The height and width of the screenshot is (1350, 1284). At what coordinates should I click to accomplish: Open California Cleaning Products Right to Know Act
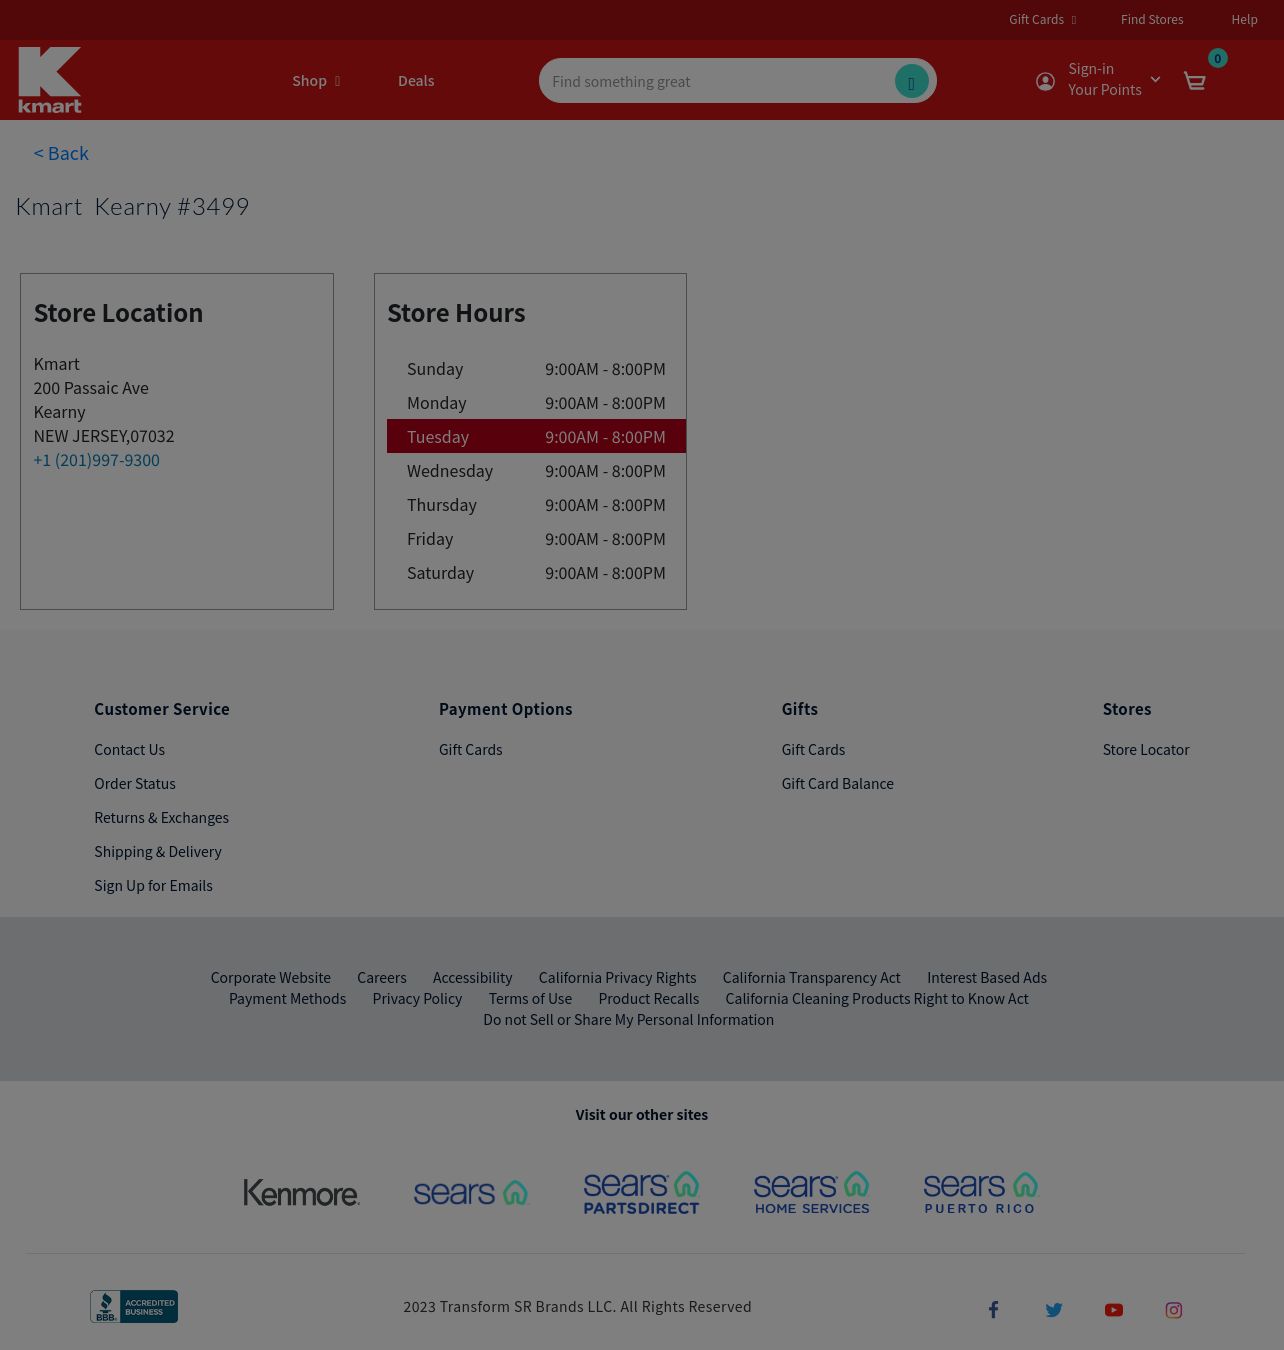click(x=877, y=998)
